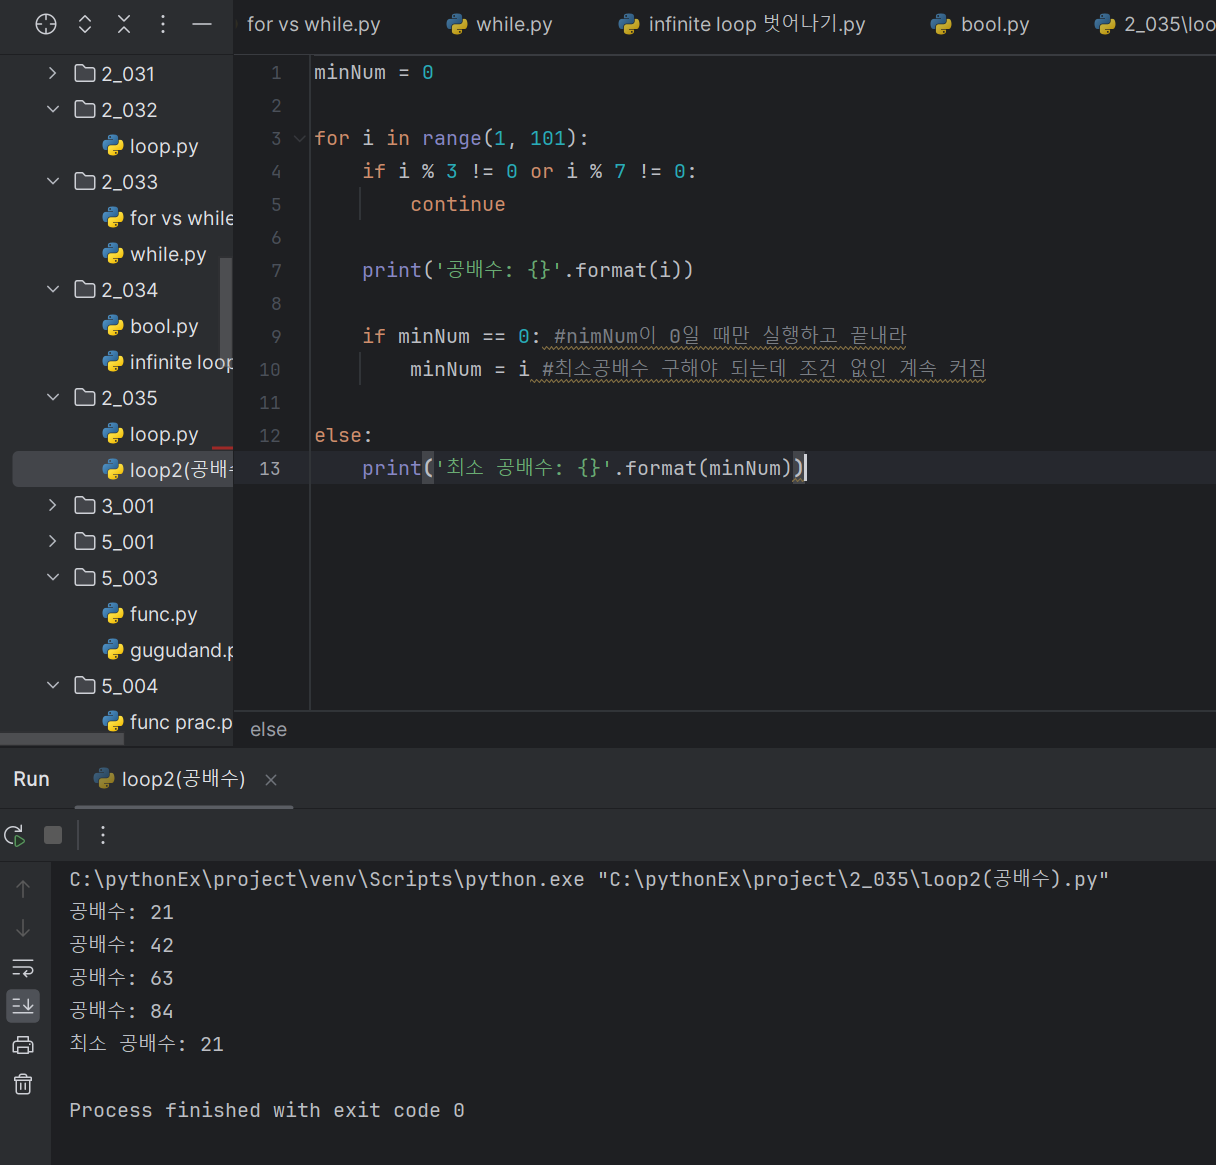
Task: Toggle soft-wrap in the run console
Action: pos(23,967)
